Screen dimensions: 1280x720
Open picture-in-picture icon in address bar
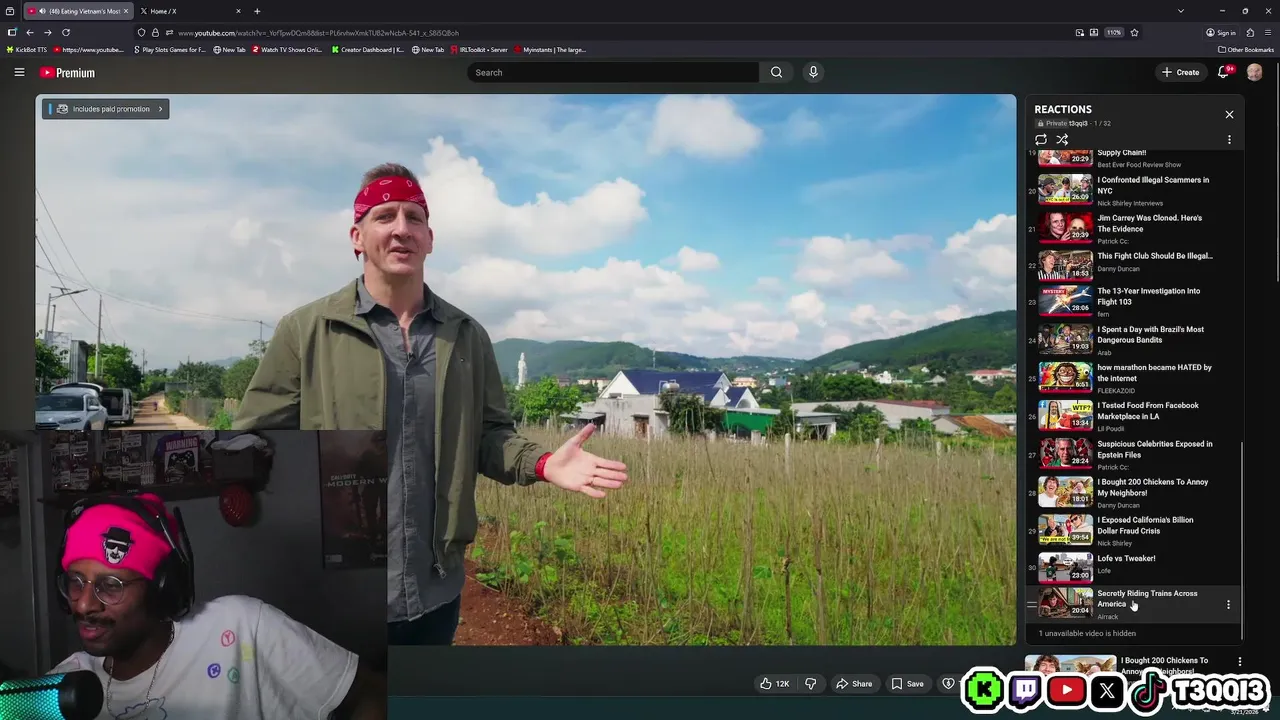point(1080,32)
